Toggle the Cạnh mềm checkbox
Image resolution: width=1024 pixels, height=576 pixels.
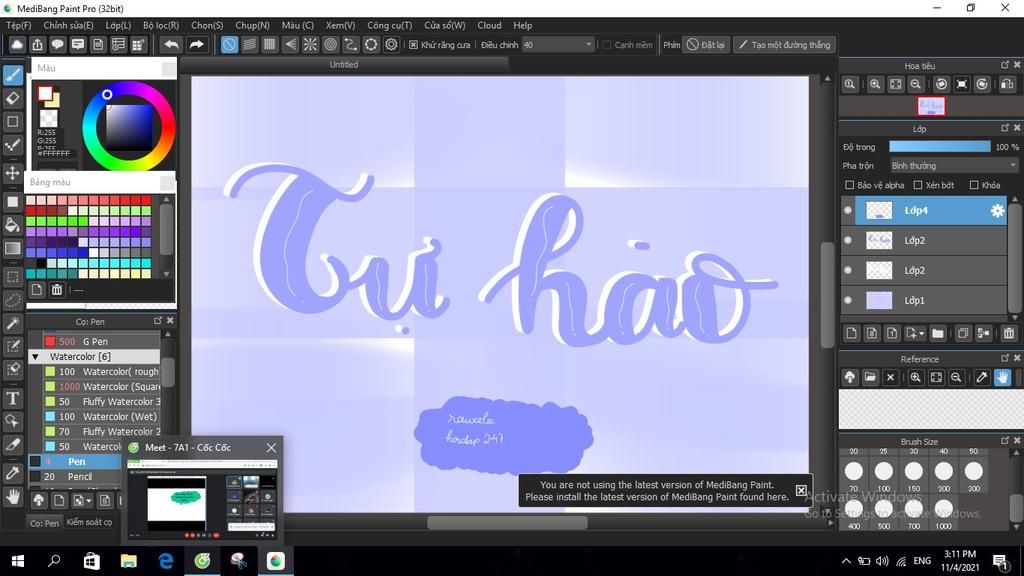coord(607,45)
